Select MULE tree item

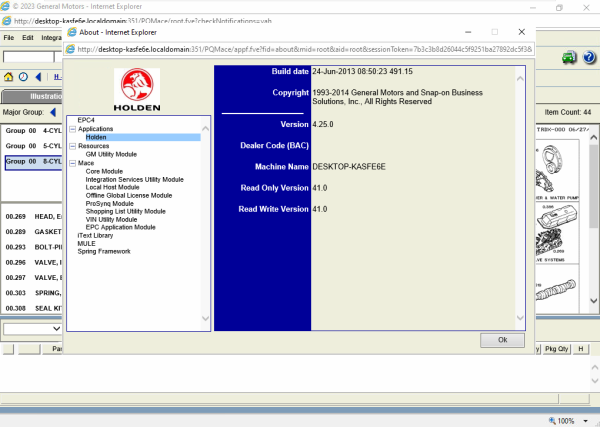pos(86,244)
